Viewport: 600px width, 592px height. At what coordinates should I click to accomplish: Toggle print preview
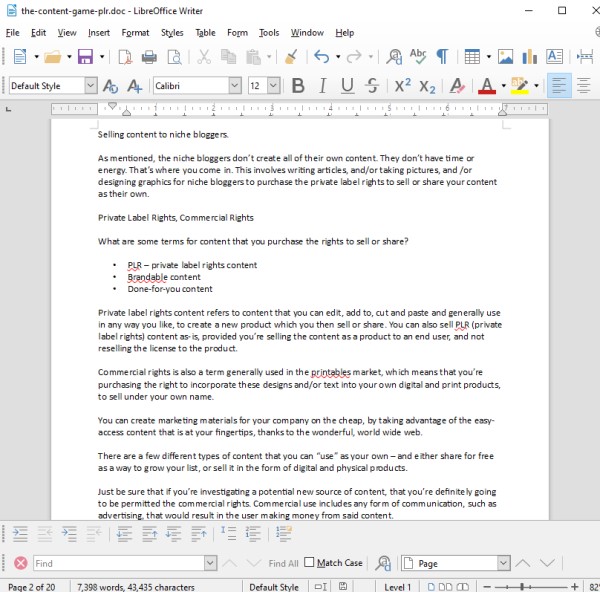(174, 57)
